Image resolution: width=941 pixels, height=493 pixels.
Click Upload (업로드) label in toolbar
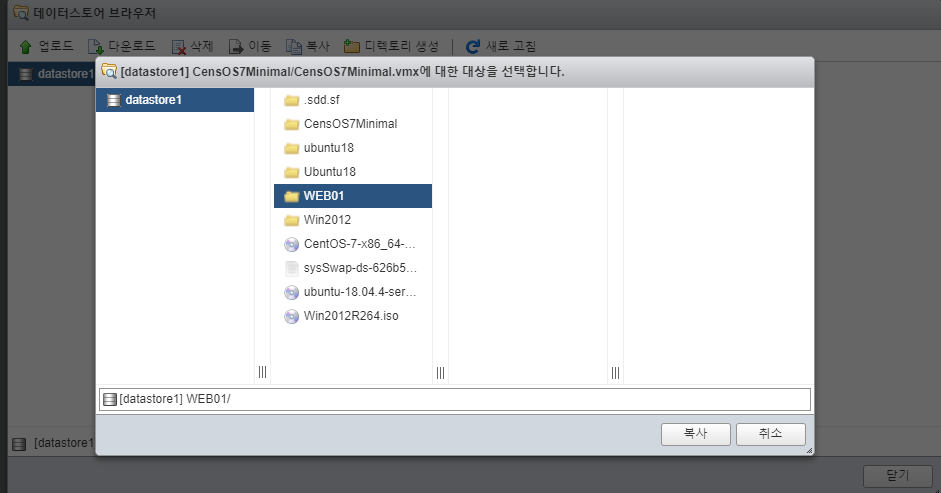(x=56, y=46)
